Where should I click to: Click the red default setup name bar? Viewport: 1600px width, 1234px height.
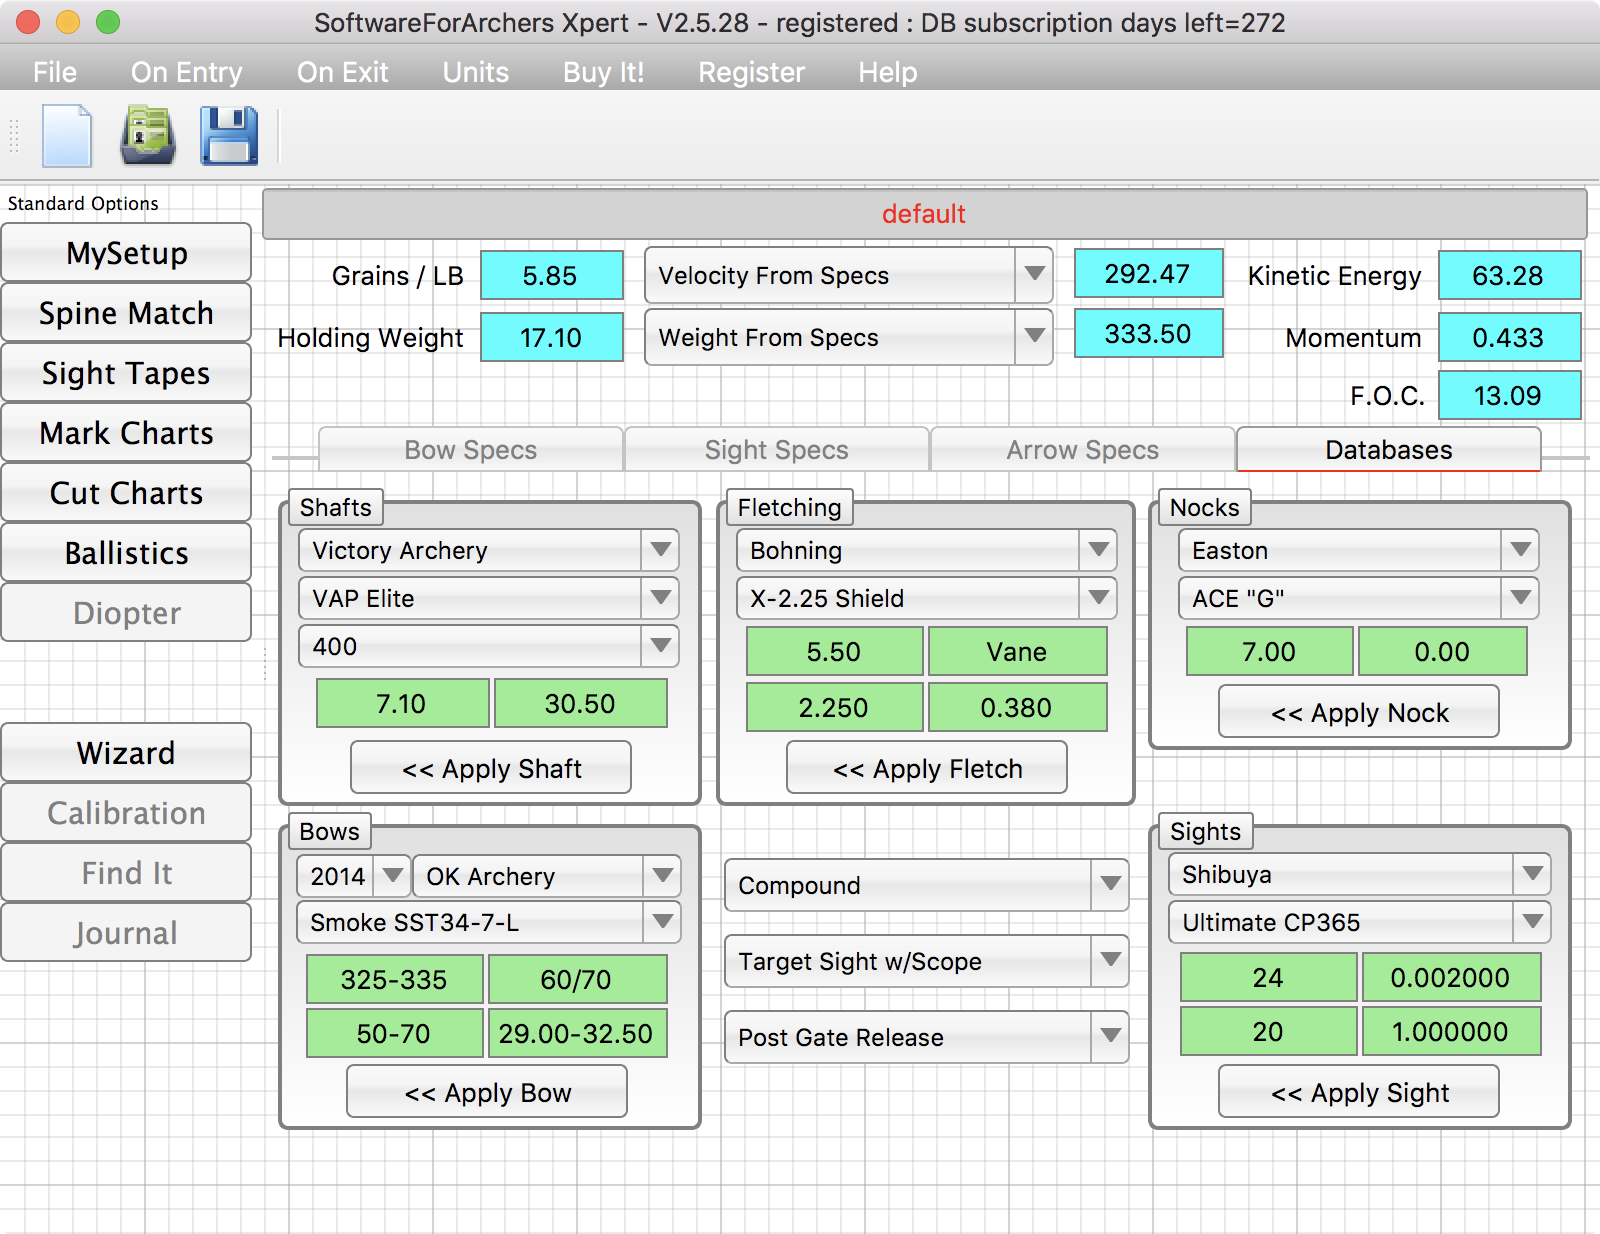924,213
